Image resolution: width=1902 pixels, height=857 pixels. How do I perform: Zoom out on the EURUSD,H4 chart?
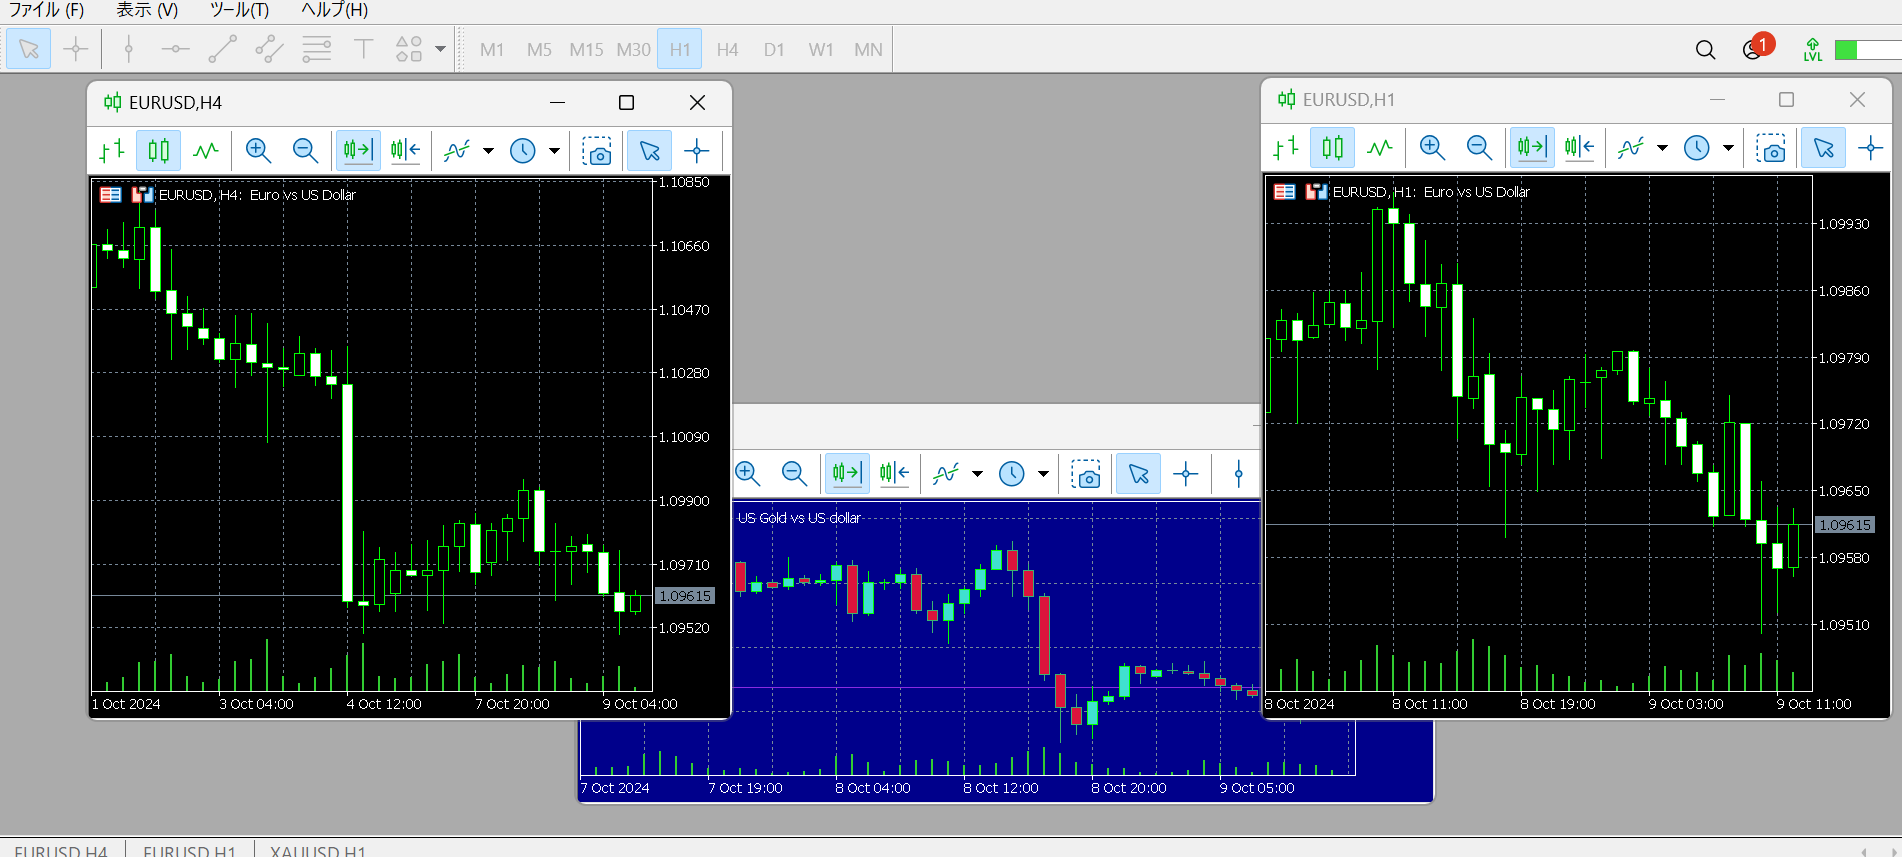click(305, 152)
